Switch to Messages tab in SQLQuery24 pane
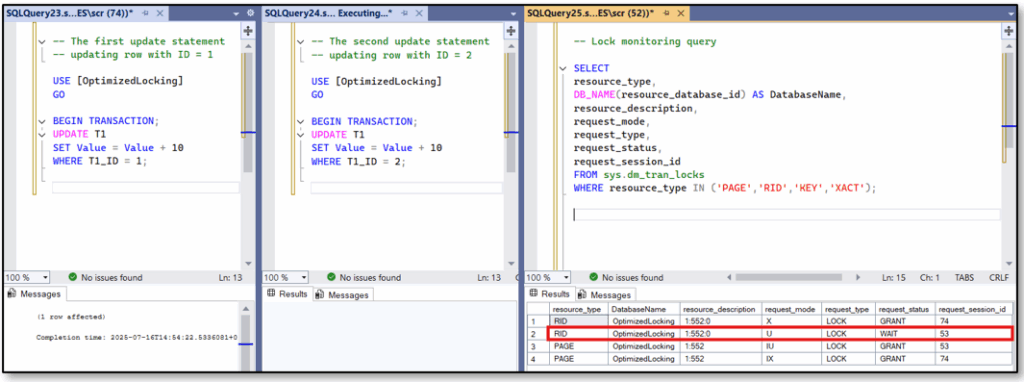This screenshot has height=382, width=1024. point(343,294)
